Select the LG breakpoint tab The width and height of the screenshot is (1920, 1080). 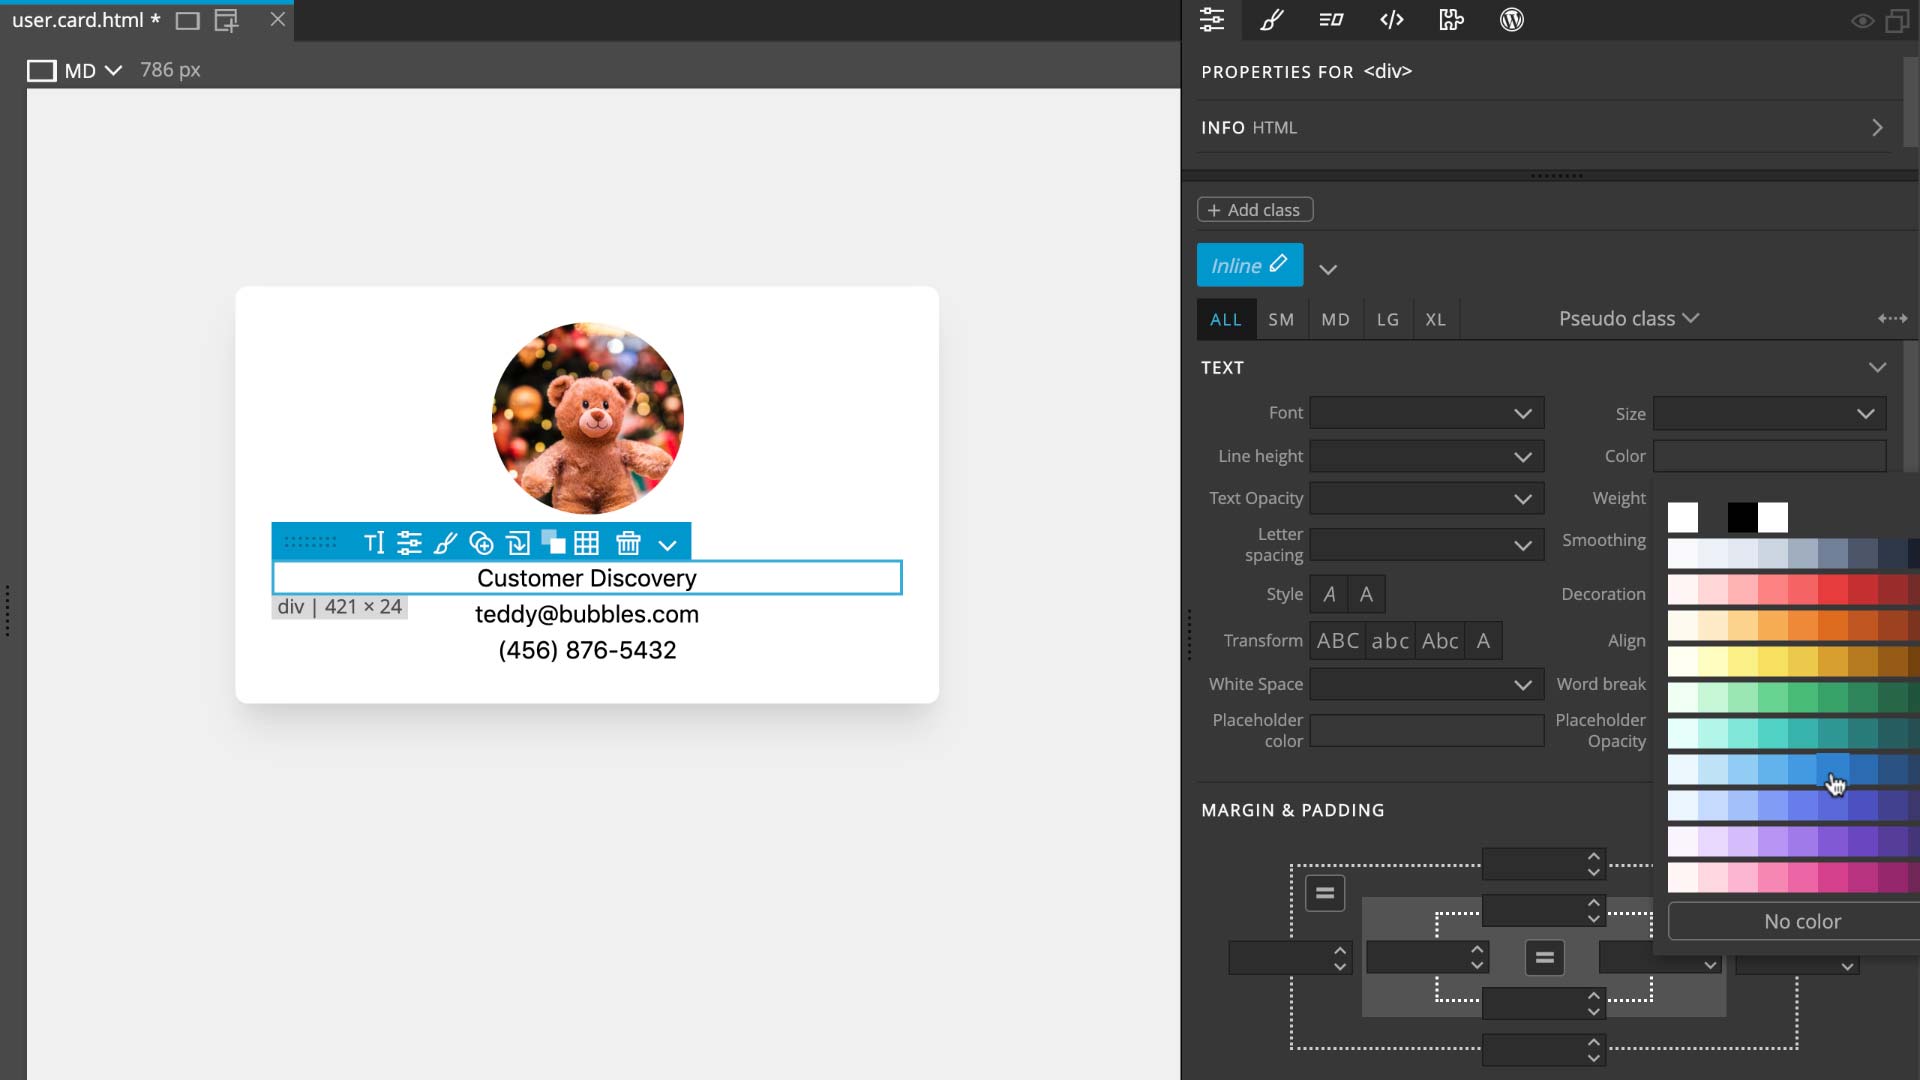[x=1387, y=320]
